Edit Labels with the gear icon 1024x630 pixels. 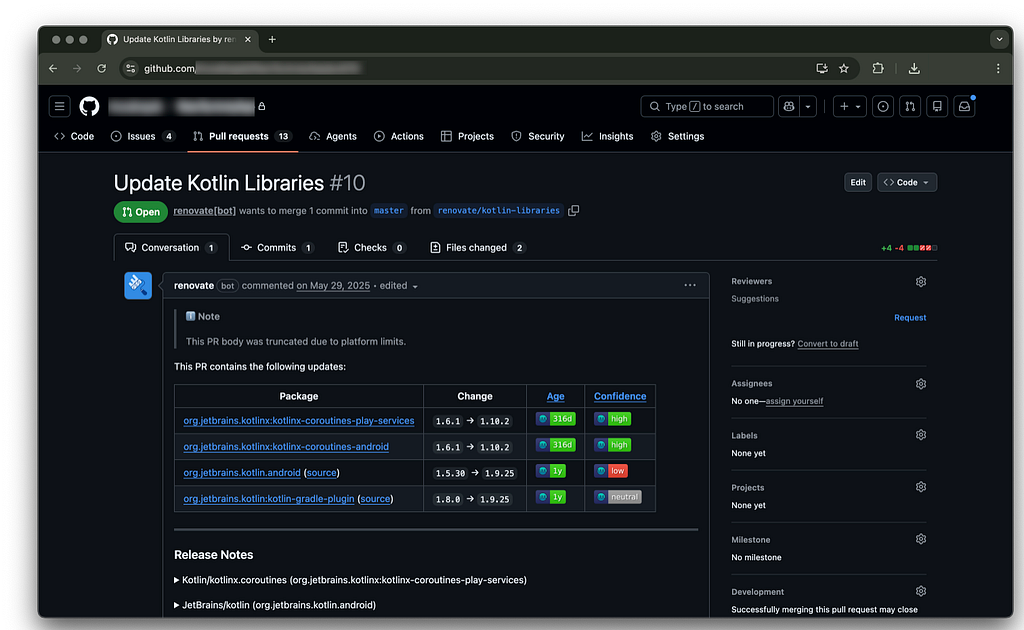[x=921, y=435]
